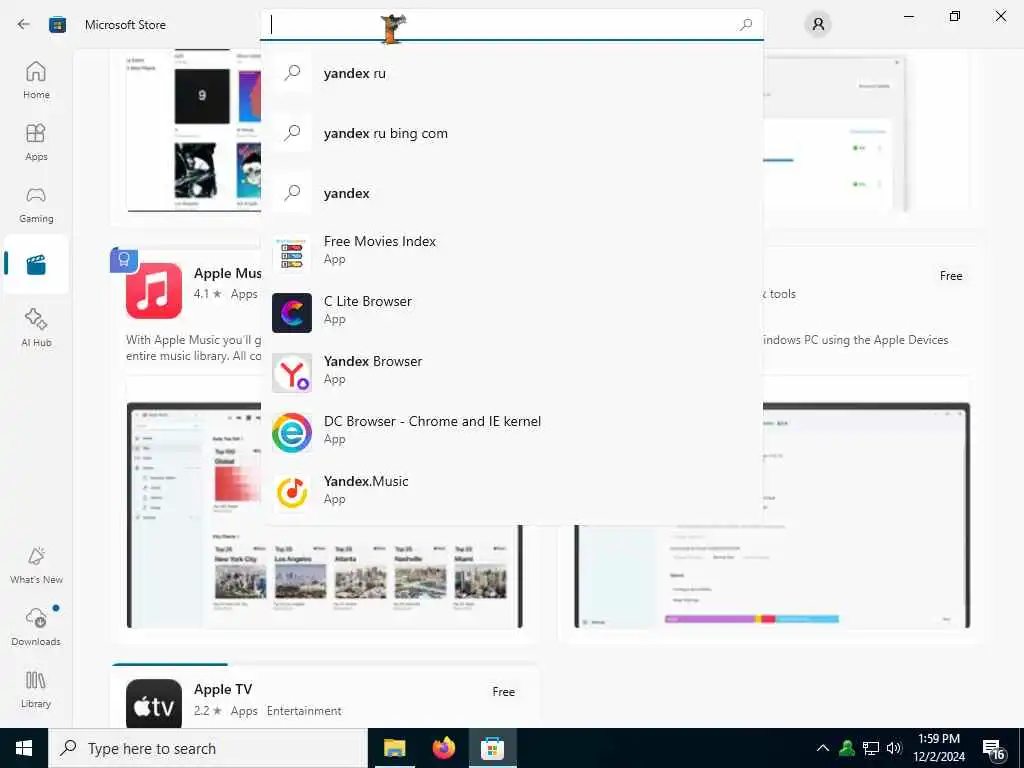
Task: Open the Apple TV app icon
Action: (x=154, y=704)
